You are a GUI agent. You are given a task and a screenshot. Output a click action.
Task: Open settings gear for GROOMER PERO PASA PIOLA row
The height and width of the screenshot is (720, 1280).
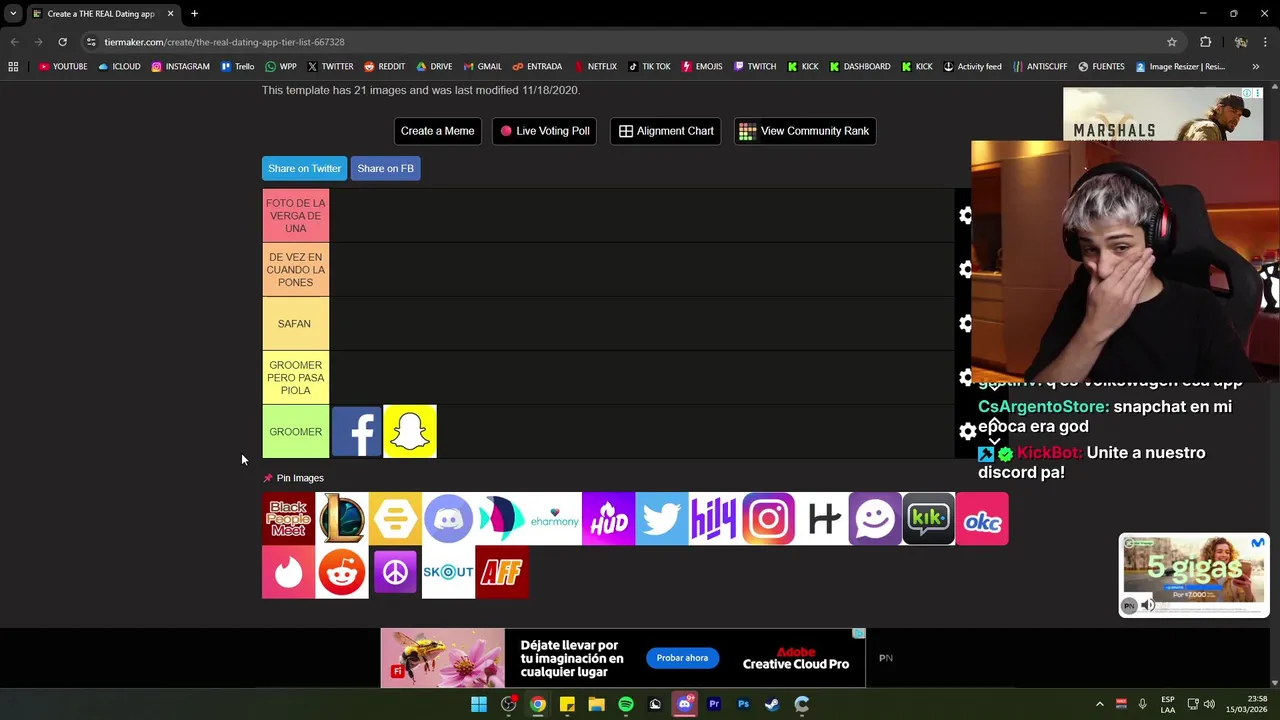click(965, 378)
